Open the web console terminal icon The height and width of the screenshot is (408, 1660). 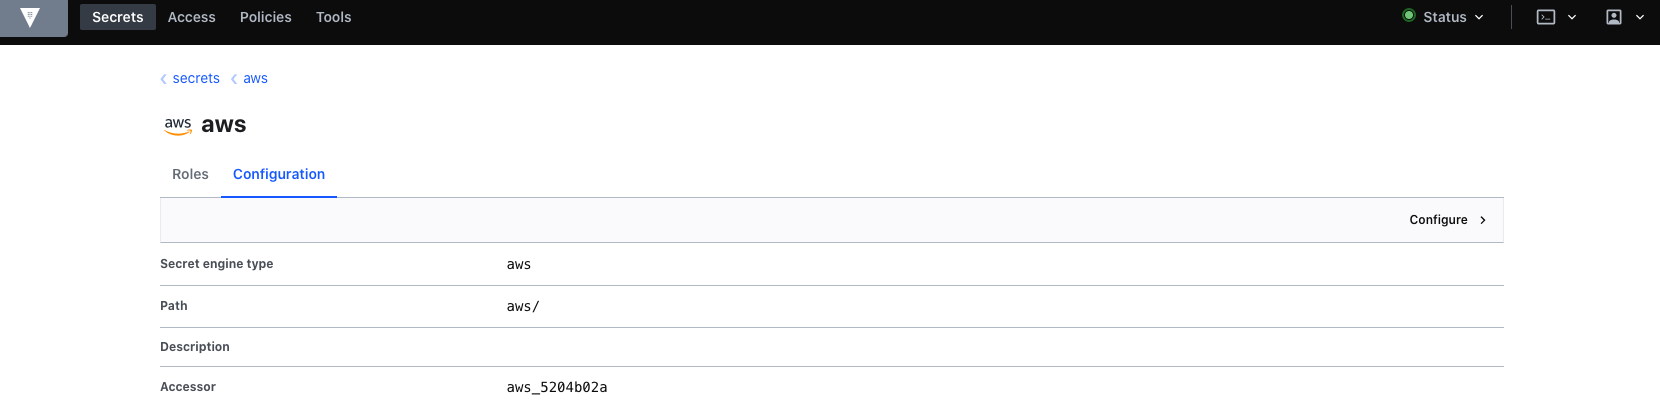tap(1546, 17)
